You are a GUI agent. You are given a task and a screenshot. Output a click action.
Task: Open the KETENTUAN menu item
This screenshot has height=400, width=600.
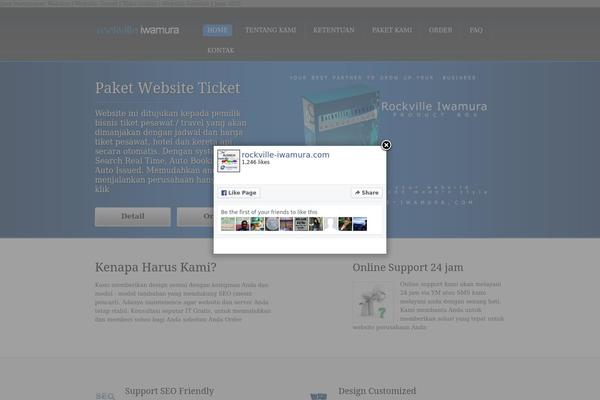point(334,30)
